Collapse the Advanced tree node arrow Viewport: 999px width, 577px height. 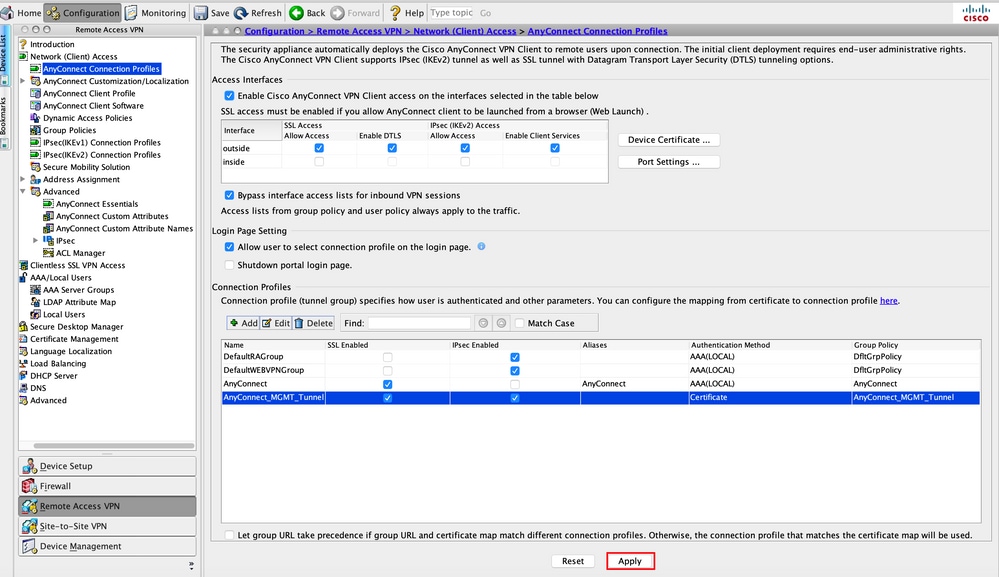click(23, 191)
